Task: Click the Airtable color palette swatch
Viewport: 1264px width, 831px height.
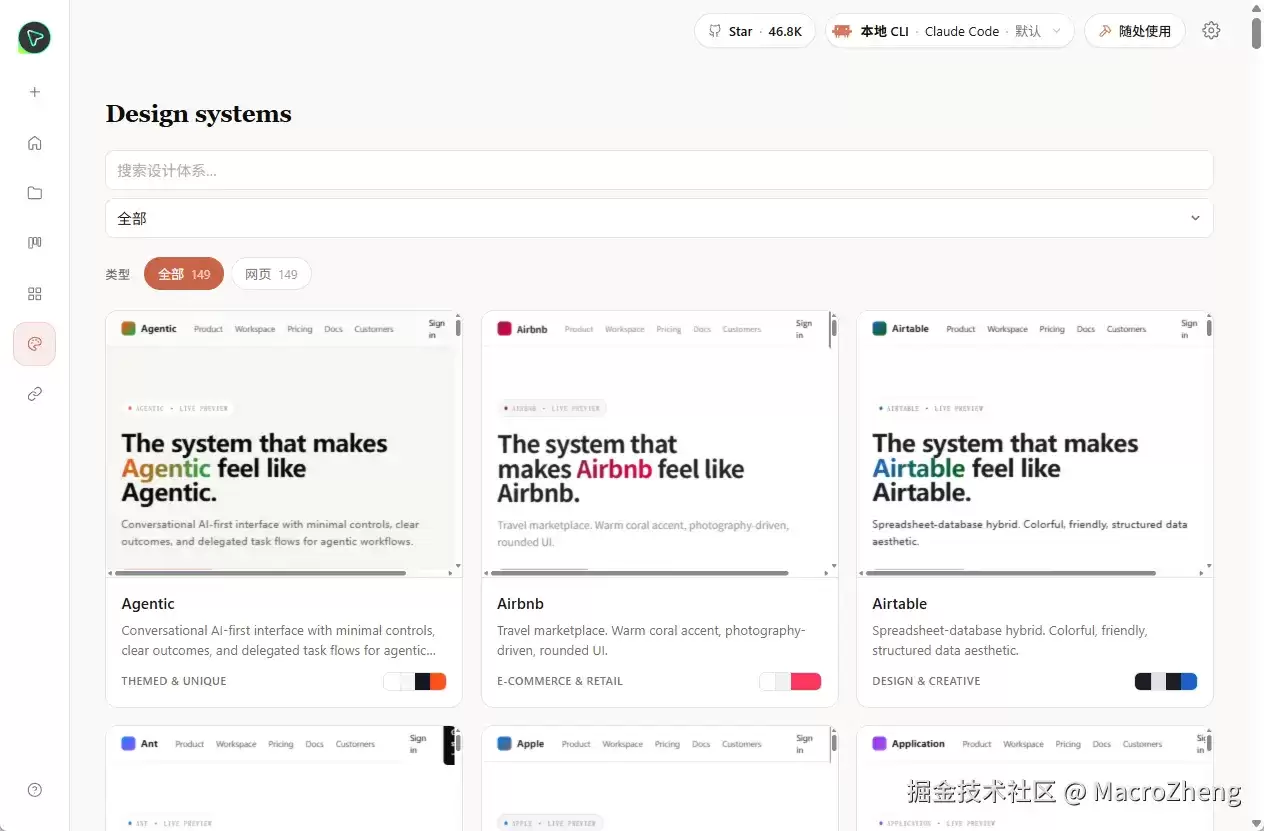Action: [x=1166, y=681]
